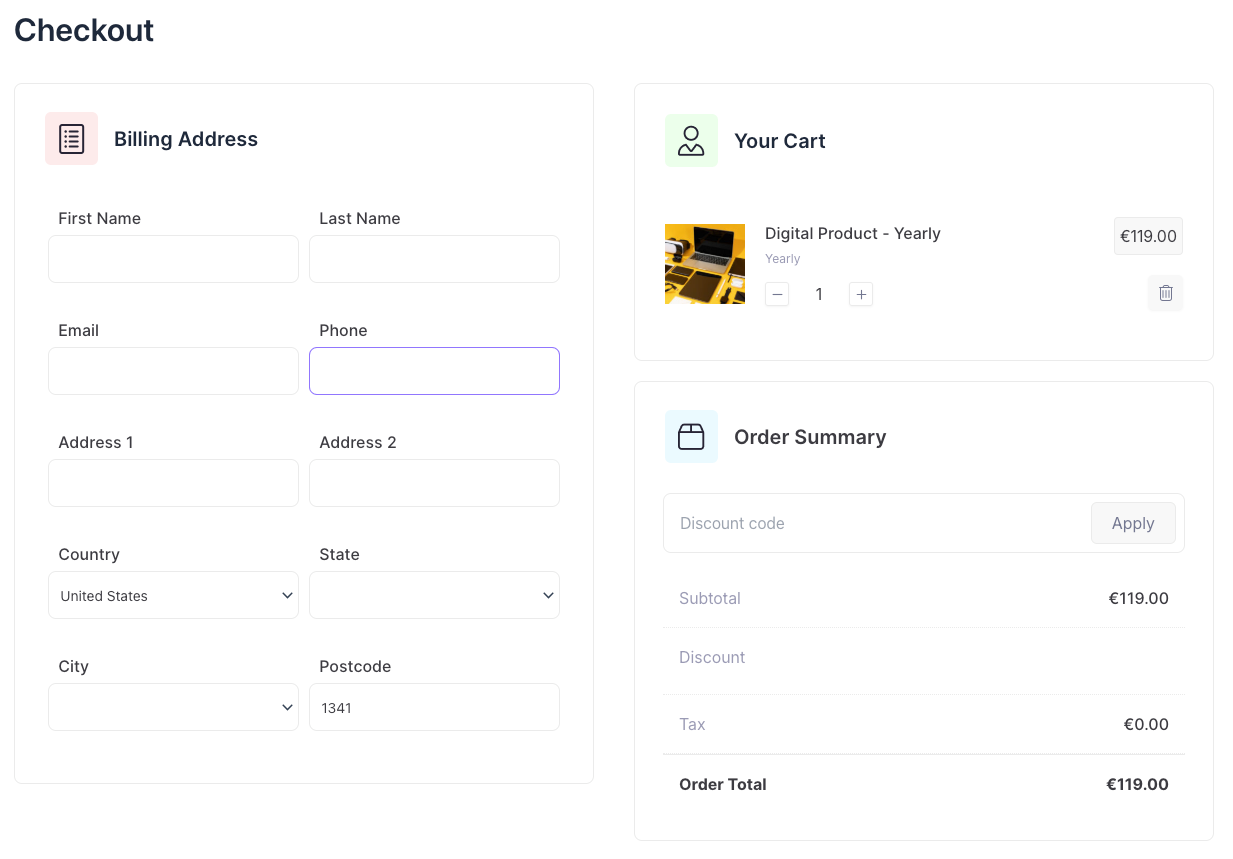
Task: Select the Last Name field
Action: 434,260
